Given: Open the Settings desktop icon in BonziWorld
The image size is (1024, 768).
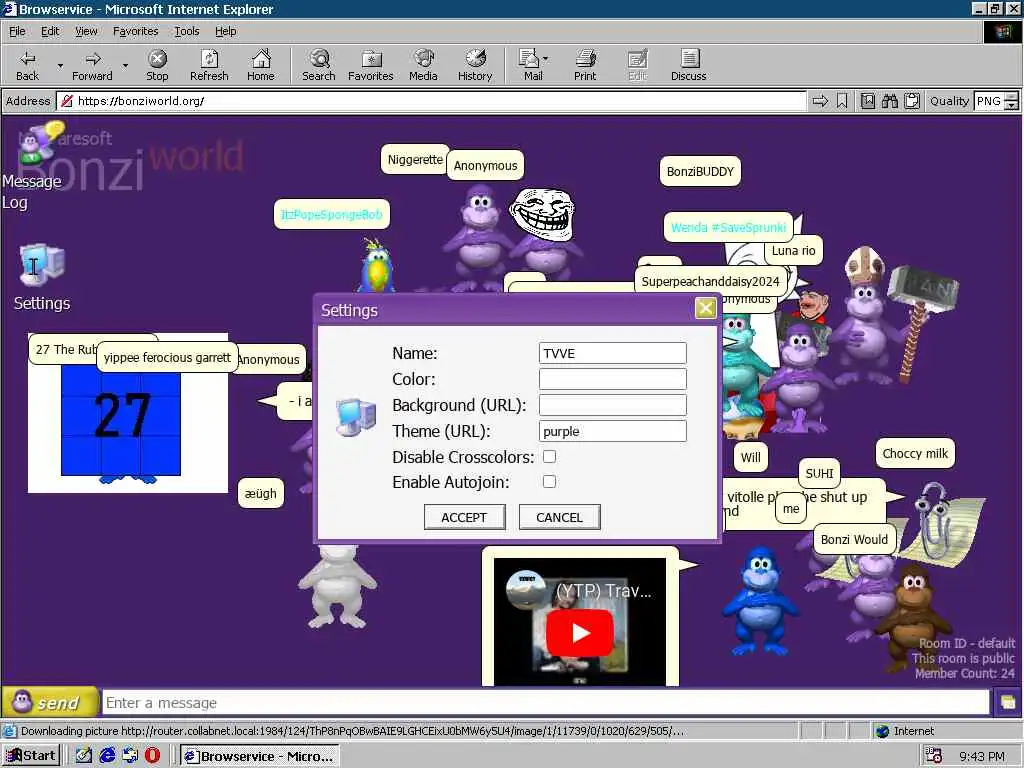Looking at the screenshot, I should click(42, 277).
